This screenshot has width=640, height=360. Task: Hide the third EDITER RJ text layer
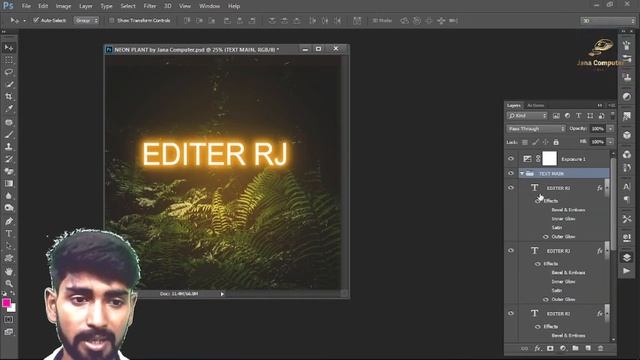click(x=511, y=313)
